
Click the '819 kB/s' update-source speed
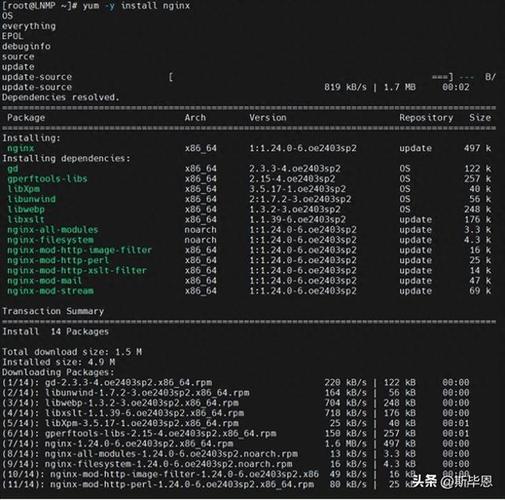pyautogui.click(x=346, y=87)
